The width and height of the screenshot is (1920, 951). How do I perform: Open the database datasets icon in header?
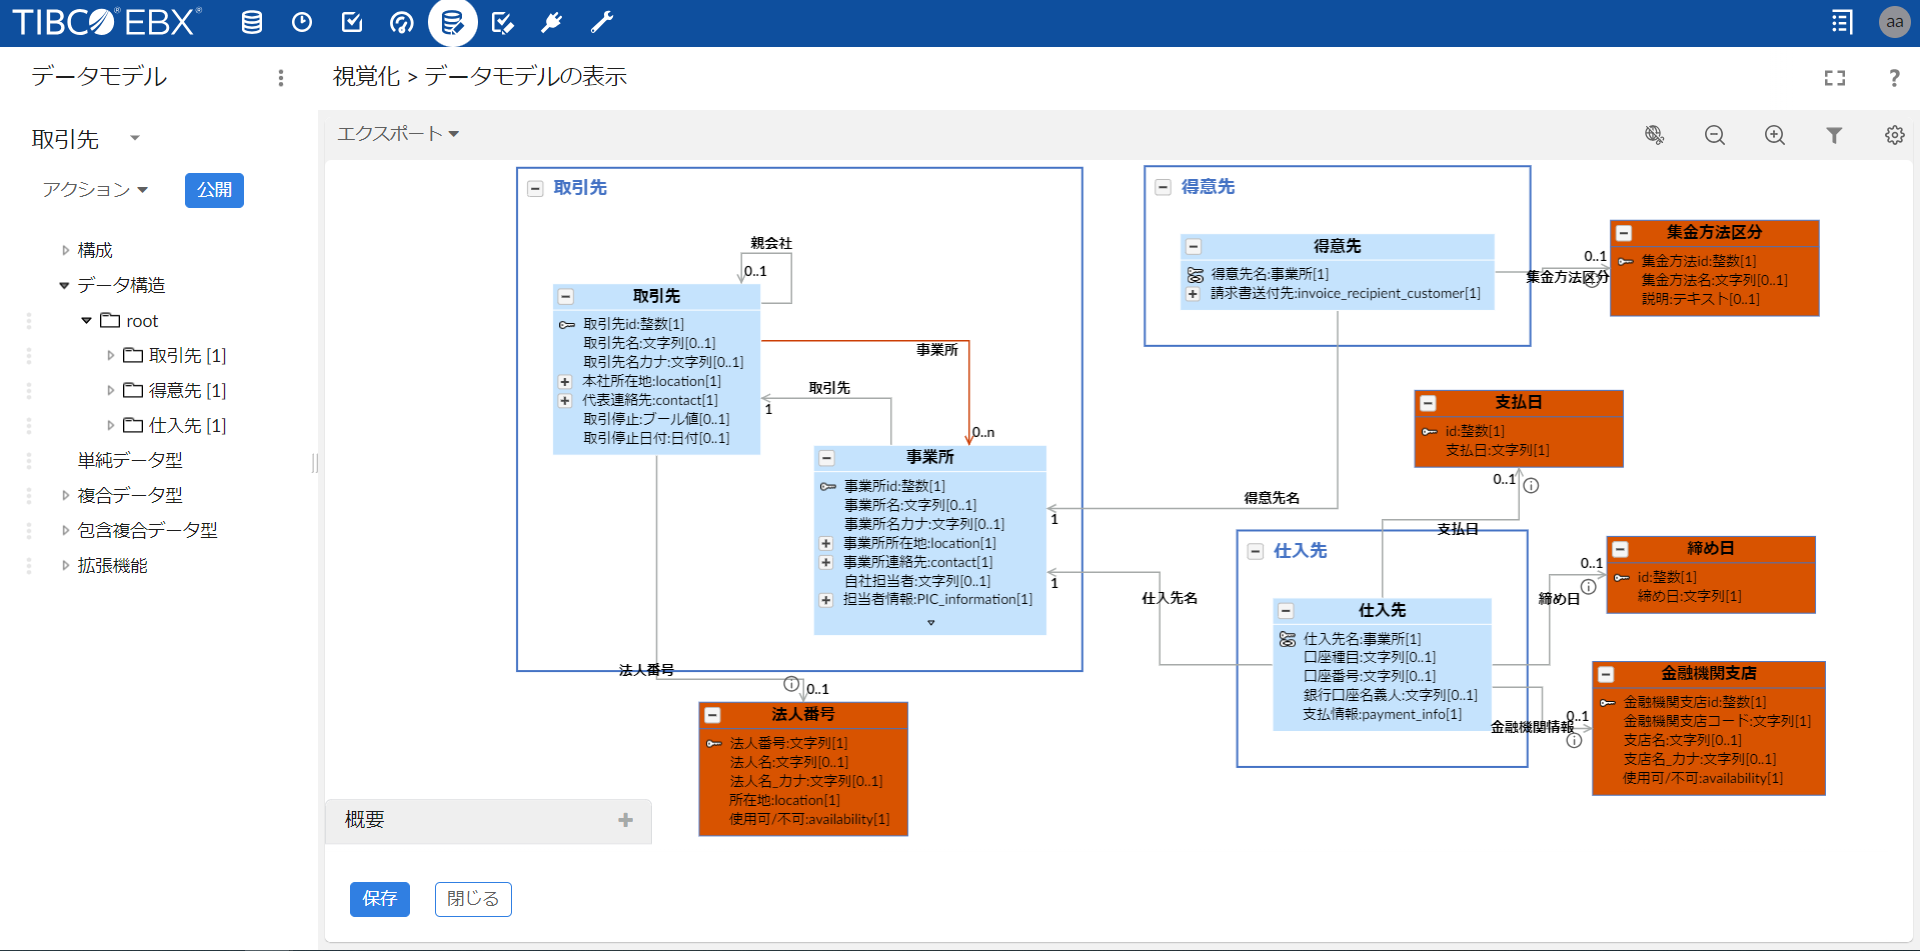point(252,22)
